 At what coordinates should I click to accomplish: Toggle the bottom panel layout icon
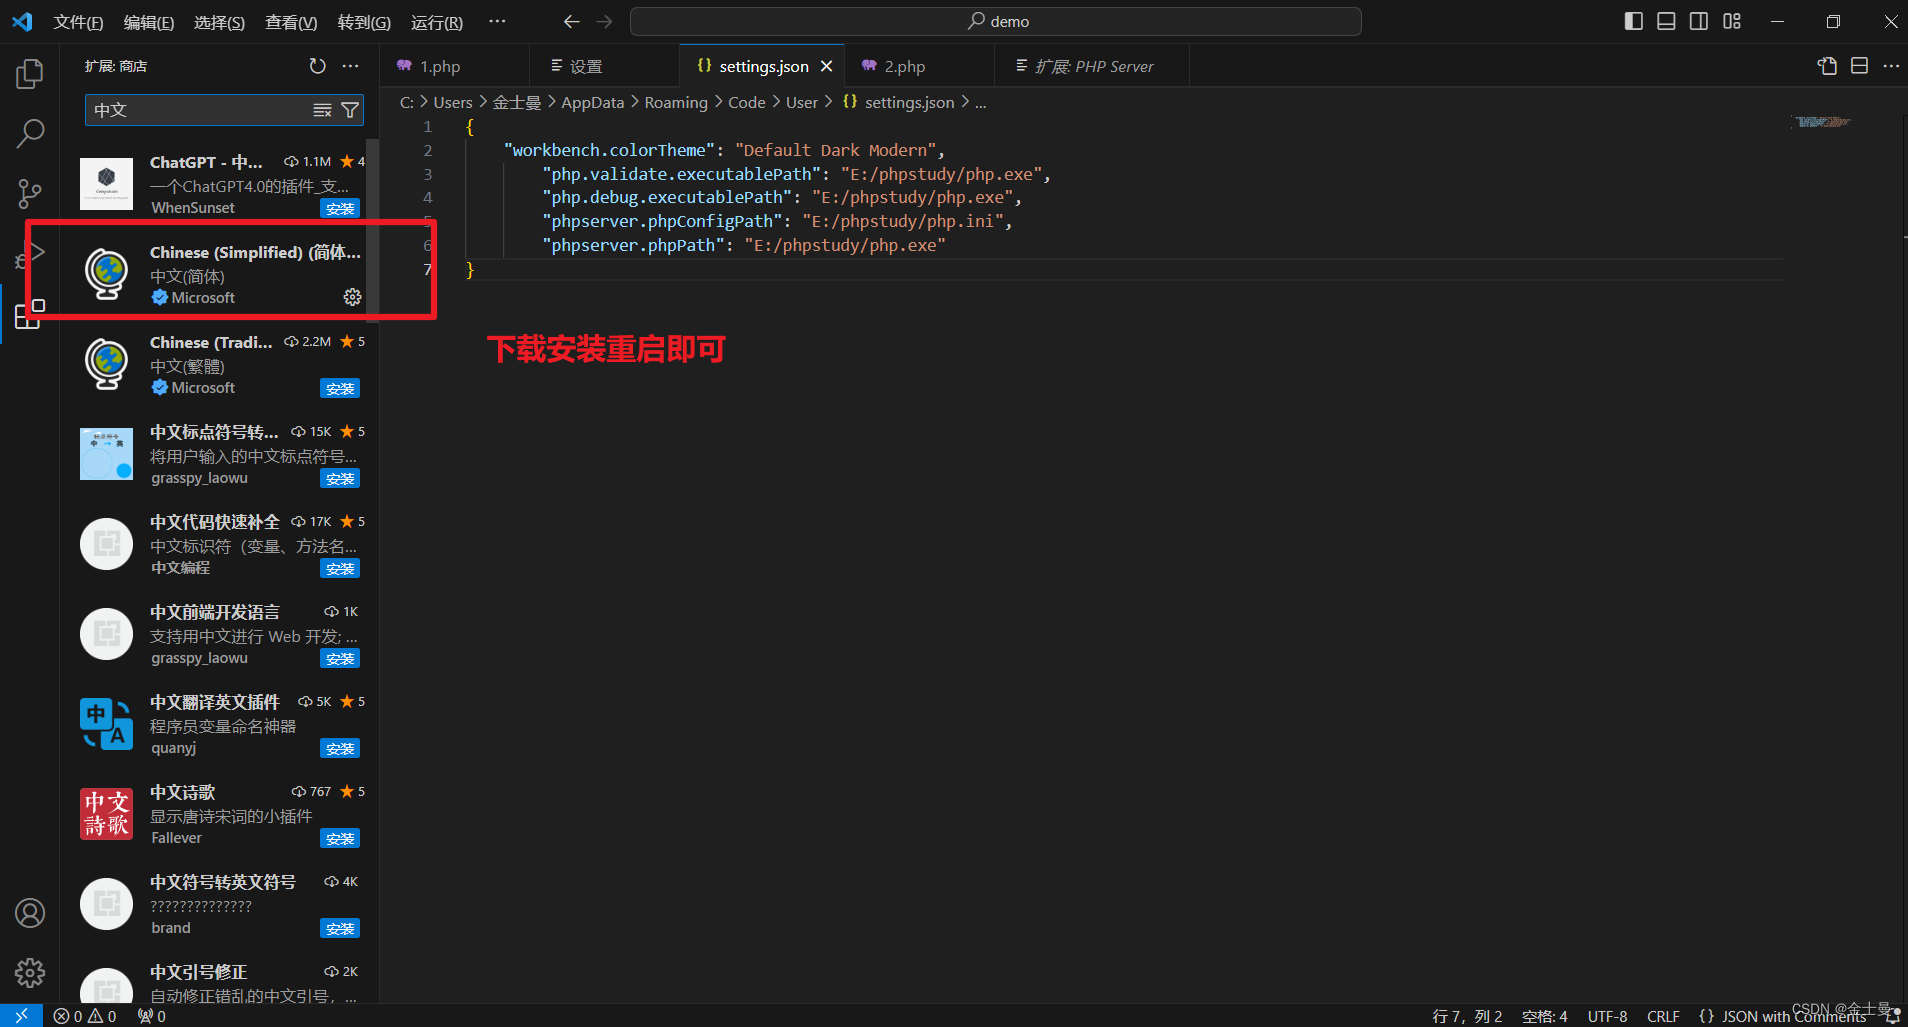pyautogui.click(x=1666, y=21)
